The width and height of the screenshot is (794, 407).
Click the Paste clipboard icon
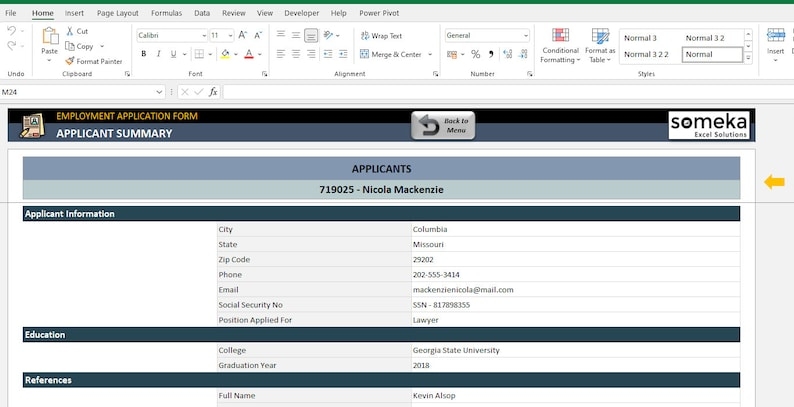click(x=49, y=37)
